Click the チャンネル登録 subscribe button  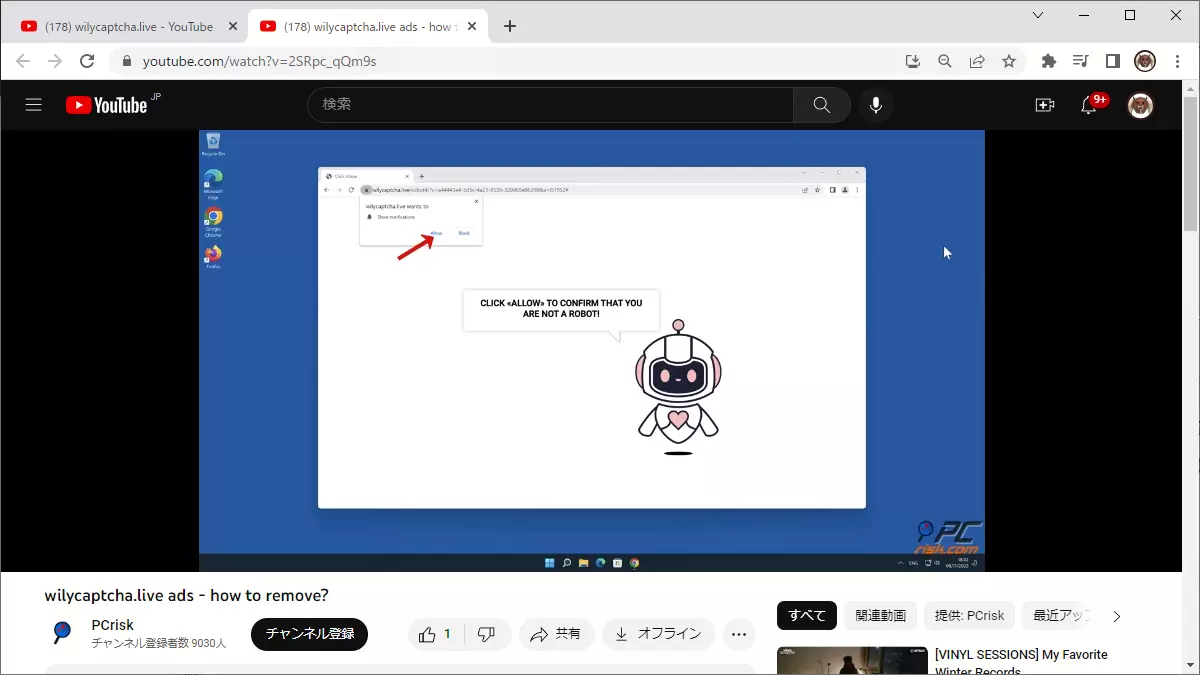pyautogui.click(x=309, y=634)
